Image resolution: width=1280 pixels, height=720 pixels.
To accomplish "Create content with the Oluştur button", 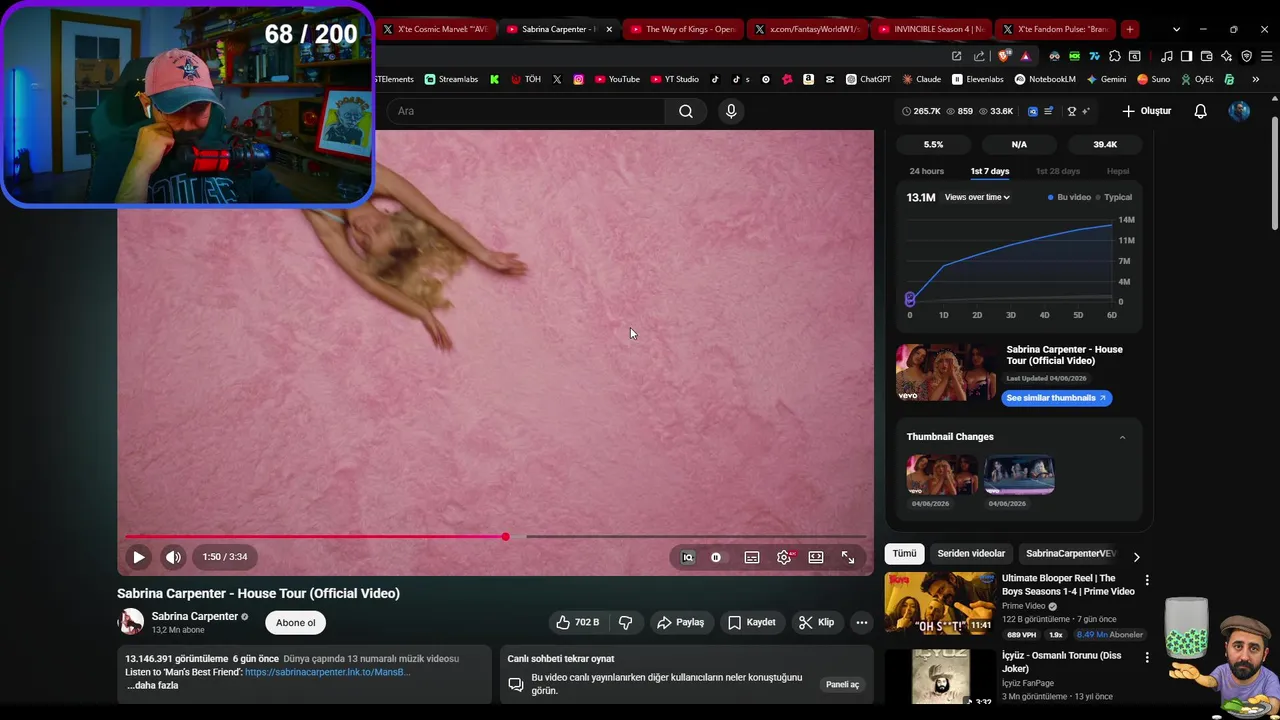I will 1146,111.
